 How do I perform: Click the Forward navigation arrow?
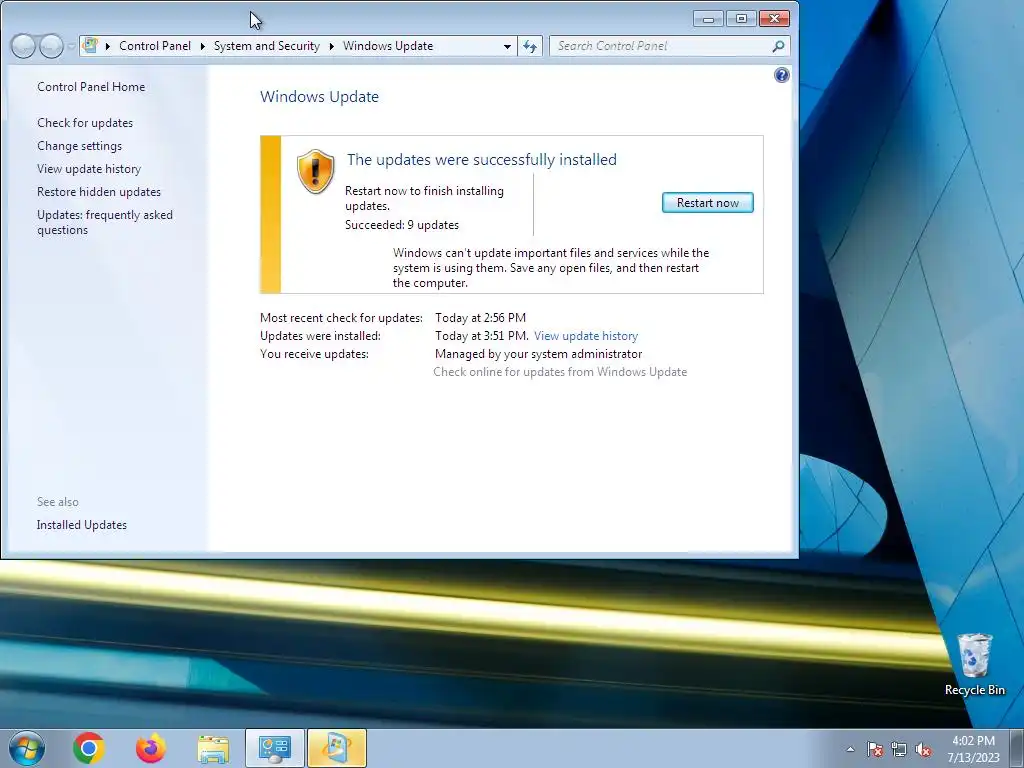click(51, 46)
